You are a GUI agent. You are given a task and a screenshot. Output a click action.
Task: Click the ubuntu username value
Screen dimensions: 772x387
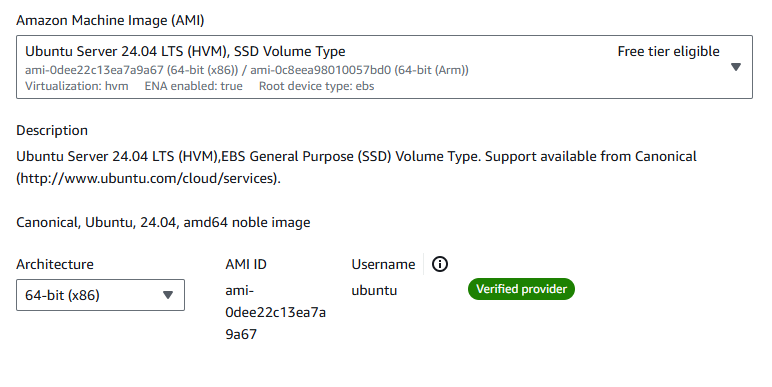pos(374,290)
